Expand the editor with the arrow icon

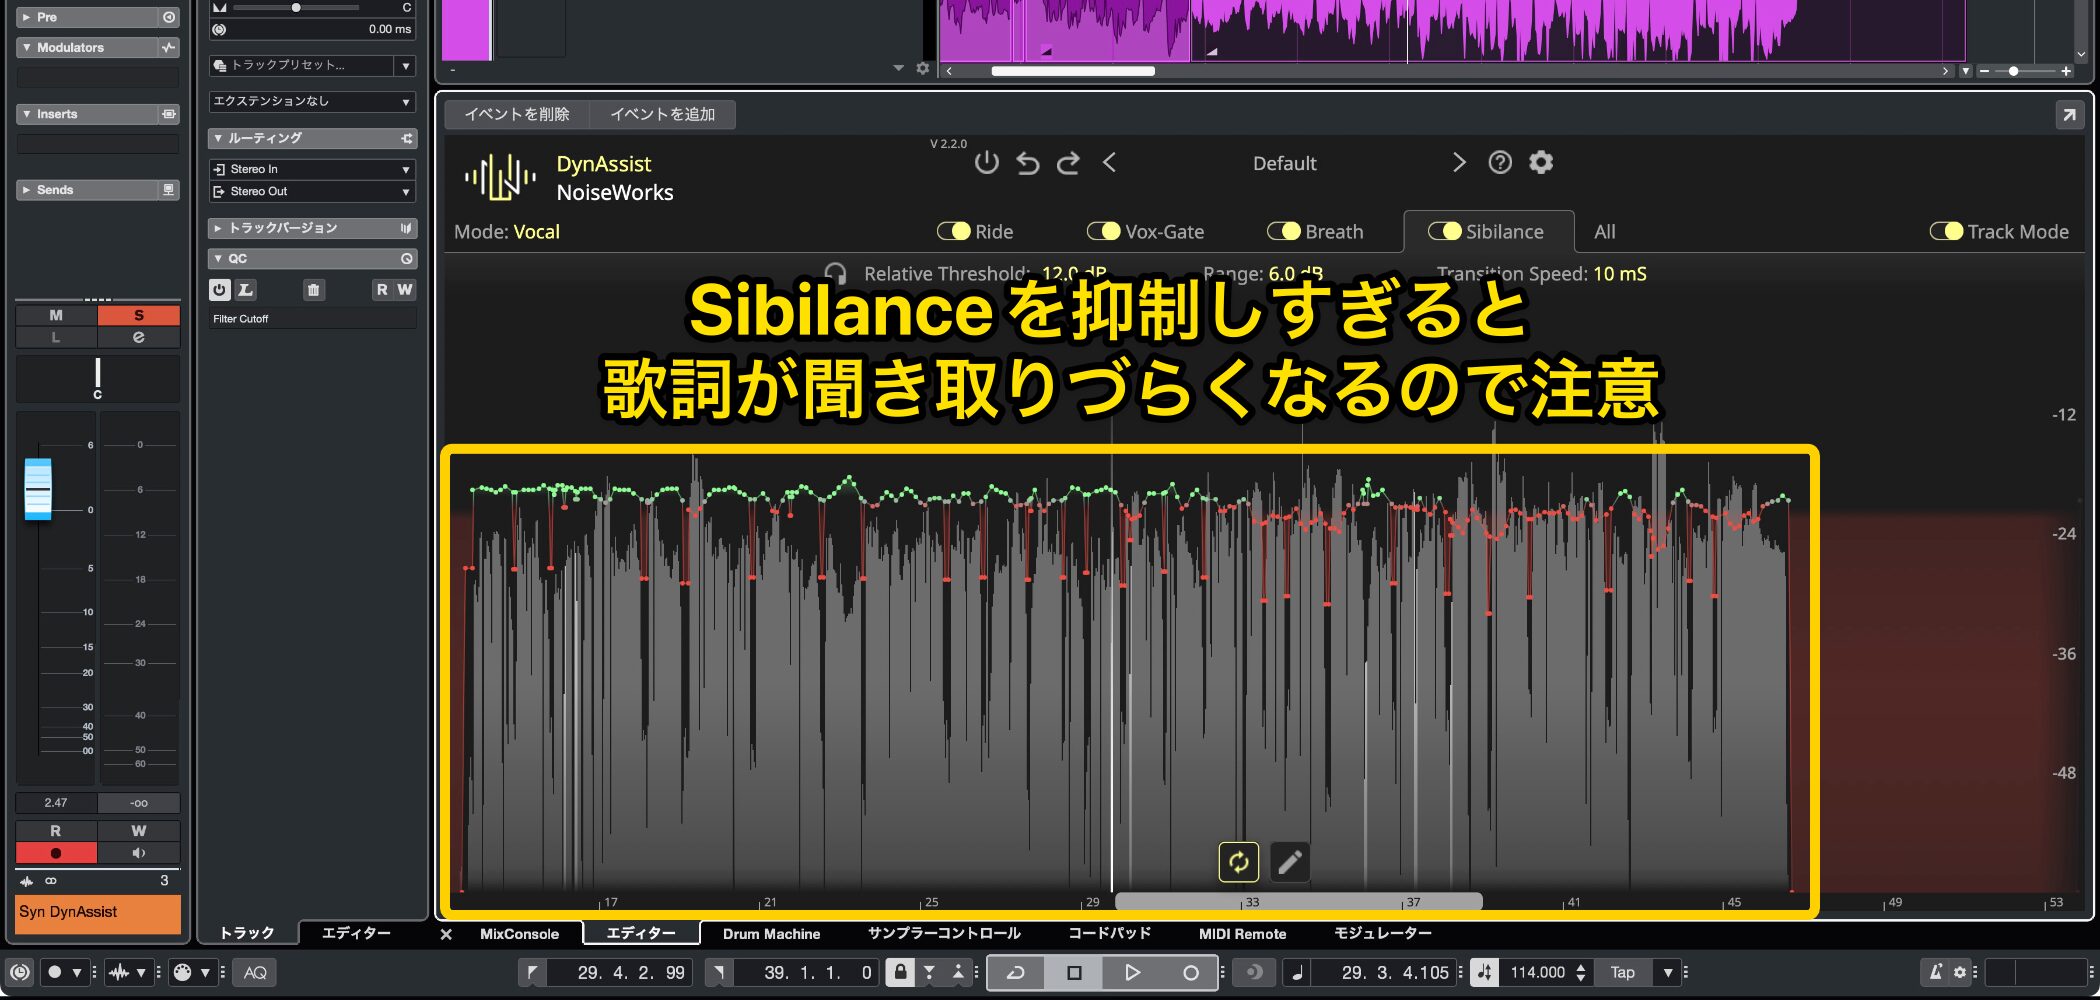2068,115
